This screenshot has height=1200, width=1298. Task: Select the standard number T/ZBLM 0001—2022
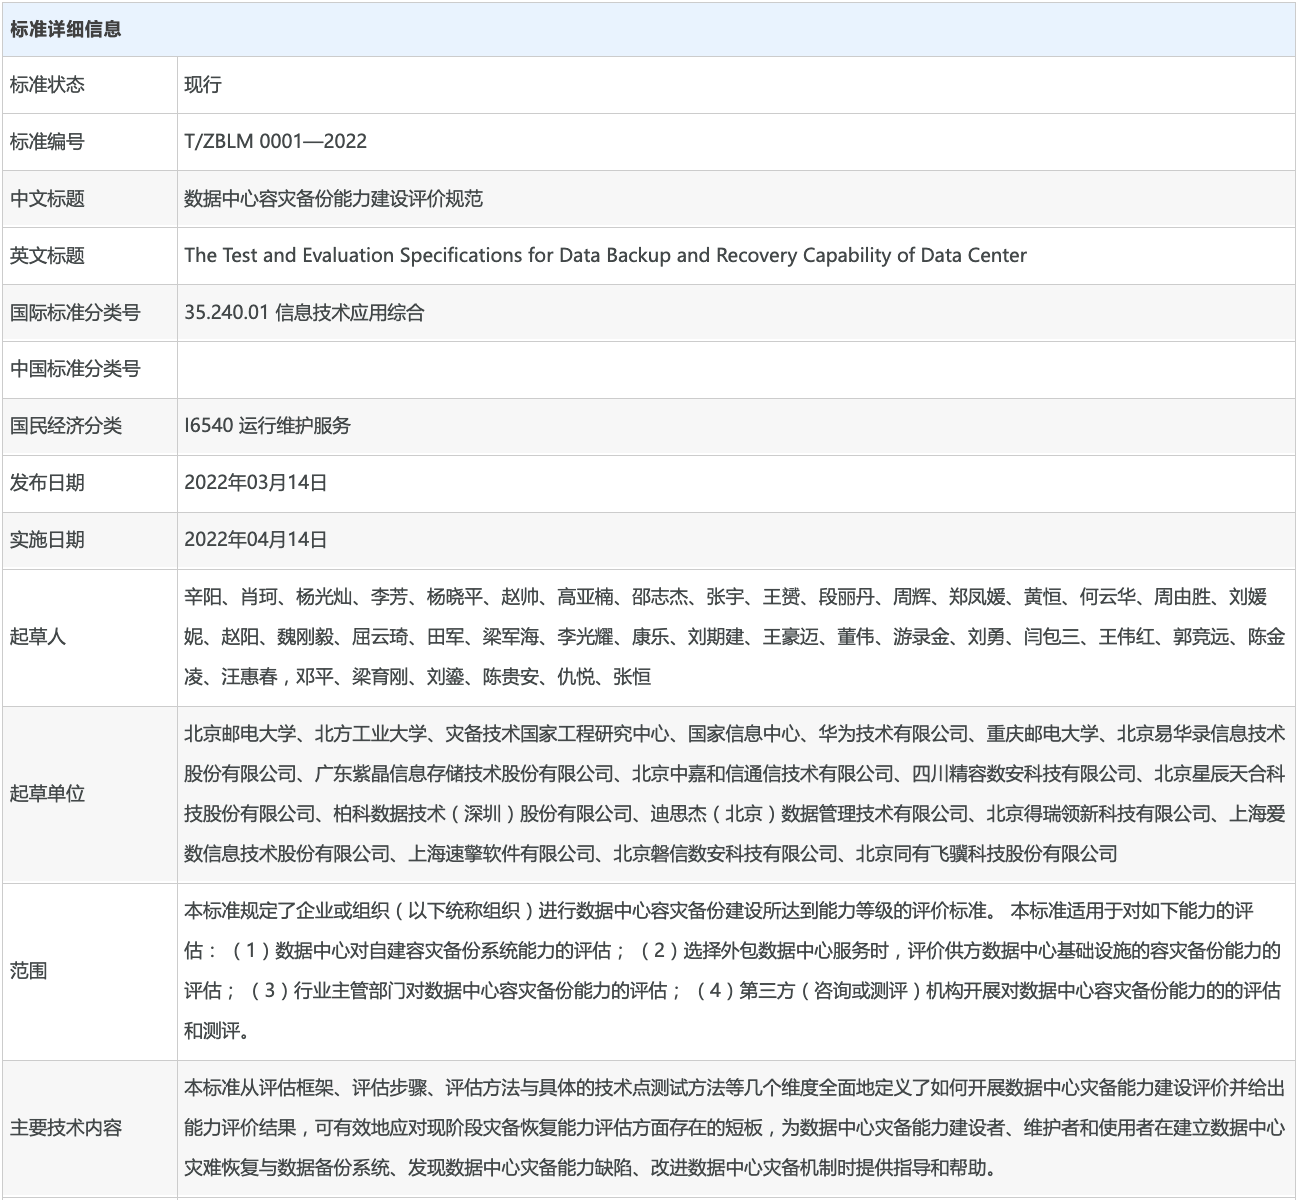[275, 142]
